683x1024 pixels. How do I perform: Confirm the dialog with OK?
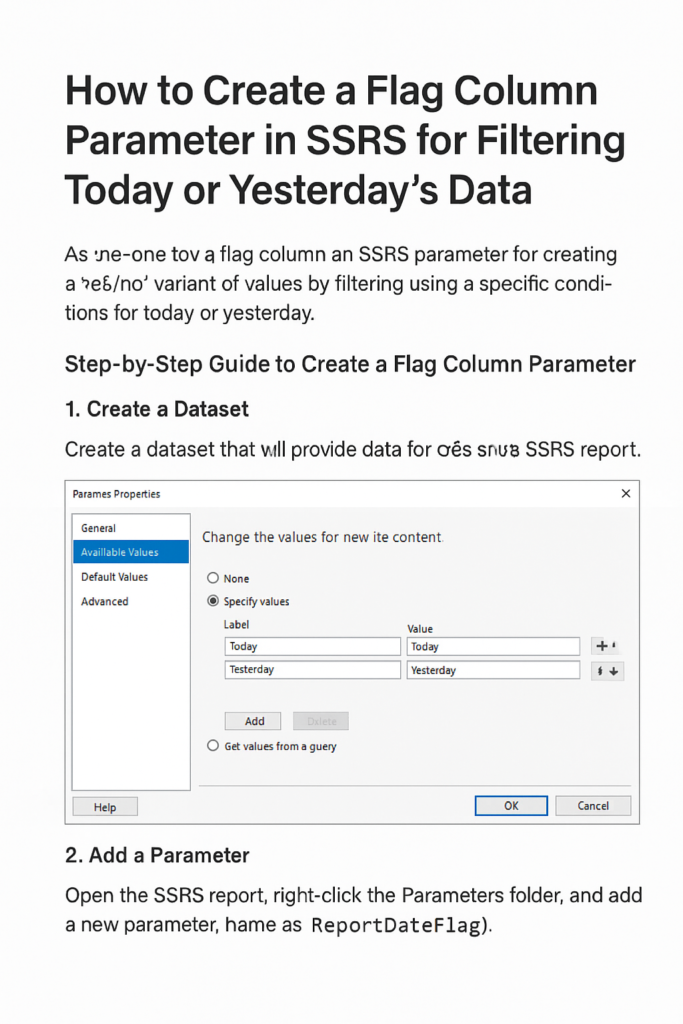(511, 806)
